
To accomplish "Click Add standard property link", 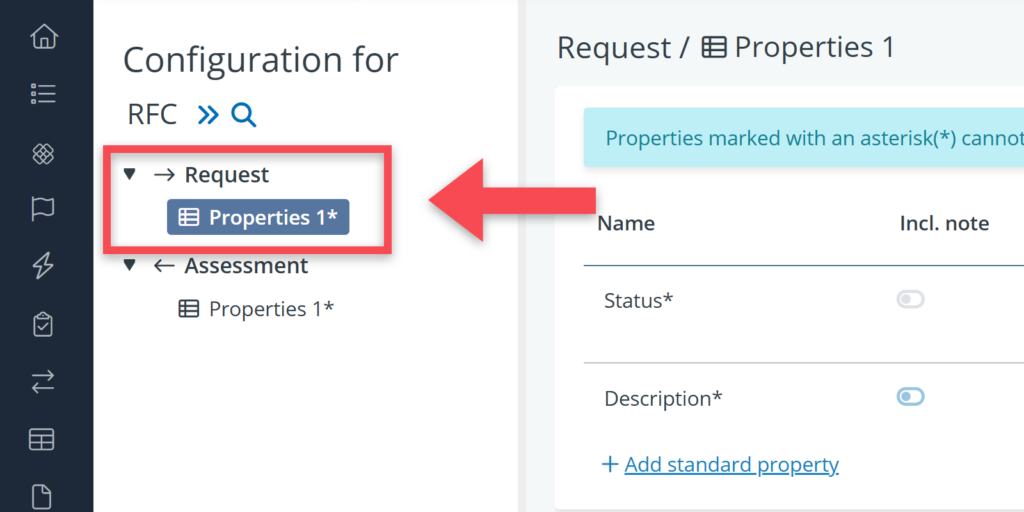I will (x=730, y=464).
